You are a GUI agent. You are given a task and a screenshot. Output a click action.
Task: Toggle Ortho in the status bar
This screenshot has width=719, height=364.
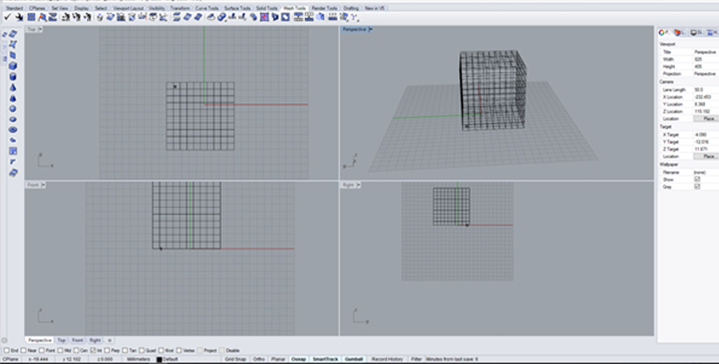pyautogui.click(x=259, y=359)
